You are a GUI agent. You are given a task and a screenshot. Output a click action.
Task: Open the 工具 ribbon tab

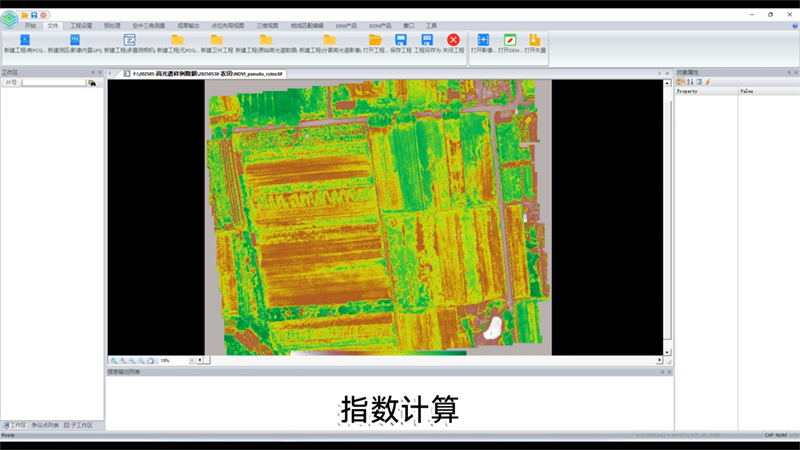pos(431,26)
